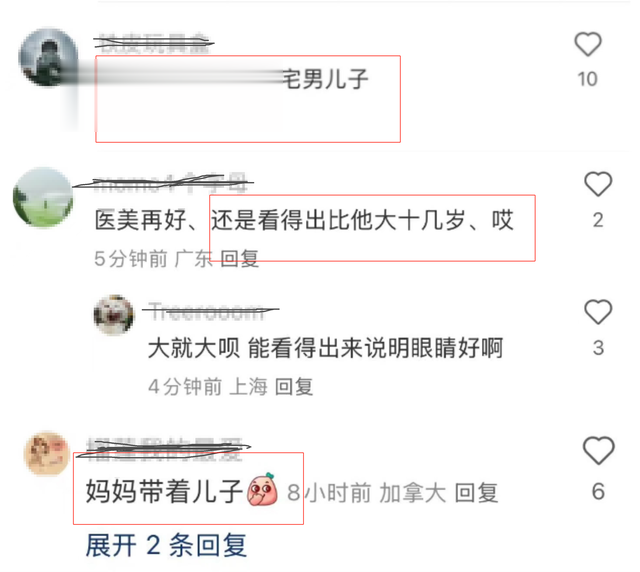Select the 妈妈带着儿子 comment text
The height and width of the screenshot is (572, 640).
[164, 491]
